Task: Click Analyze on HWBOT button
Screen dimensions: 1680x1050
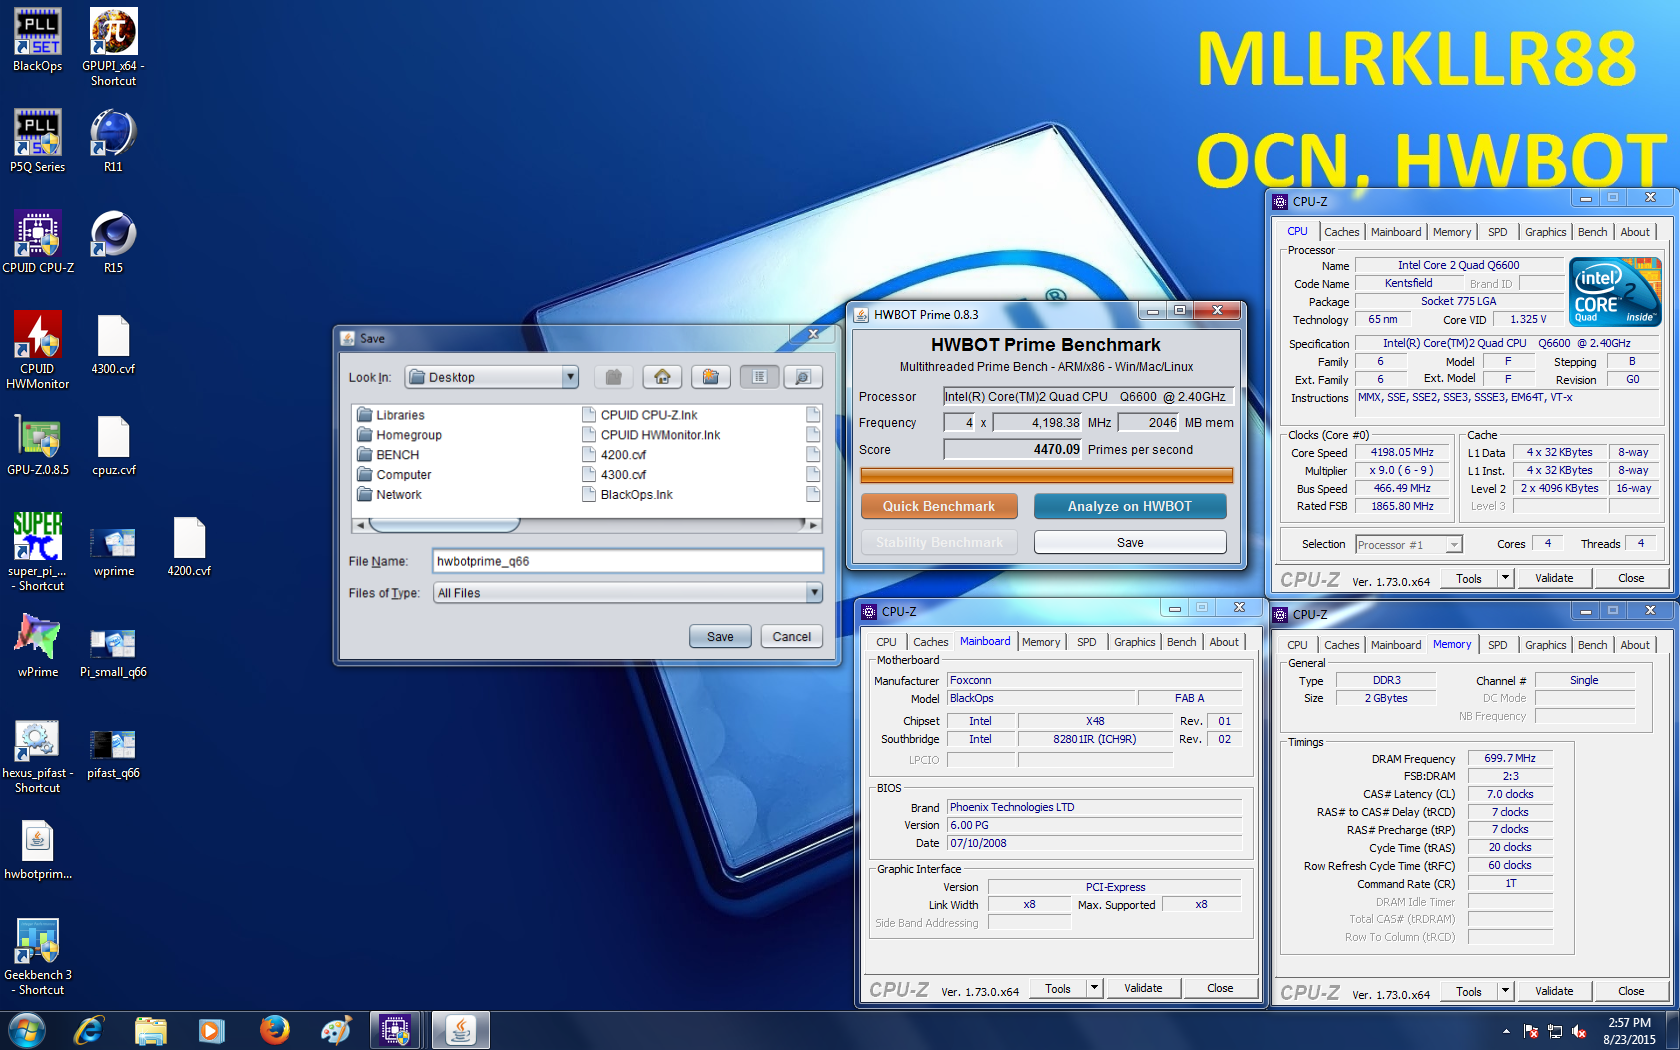Action: tap(1130, 506)
